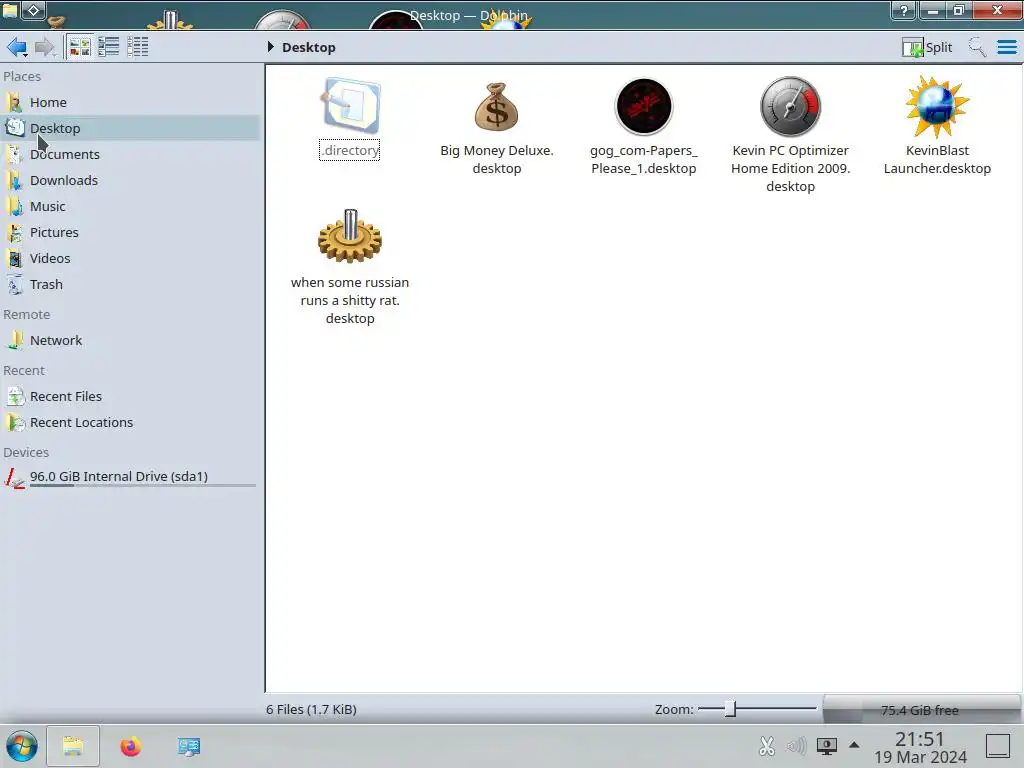Select the 96.0 GiB Internal Drive
Screen dimensions: 1024x768
[131, 477]
